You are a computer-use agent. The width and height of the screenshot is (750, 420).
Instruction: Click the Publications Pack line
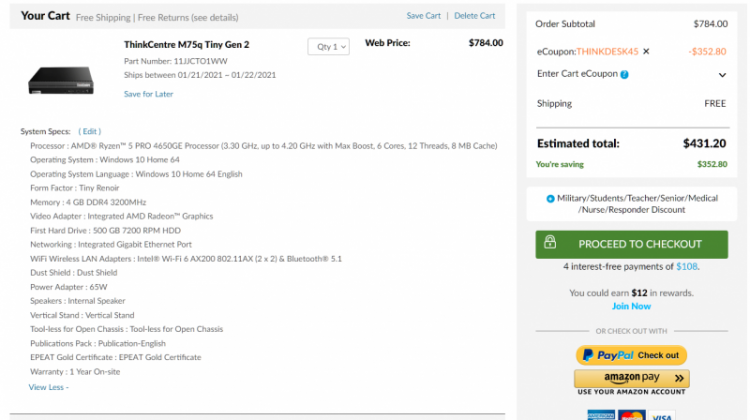[98, 343]
